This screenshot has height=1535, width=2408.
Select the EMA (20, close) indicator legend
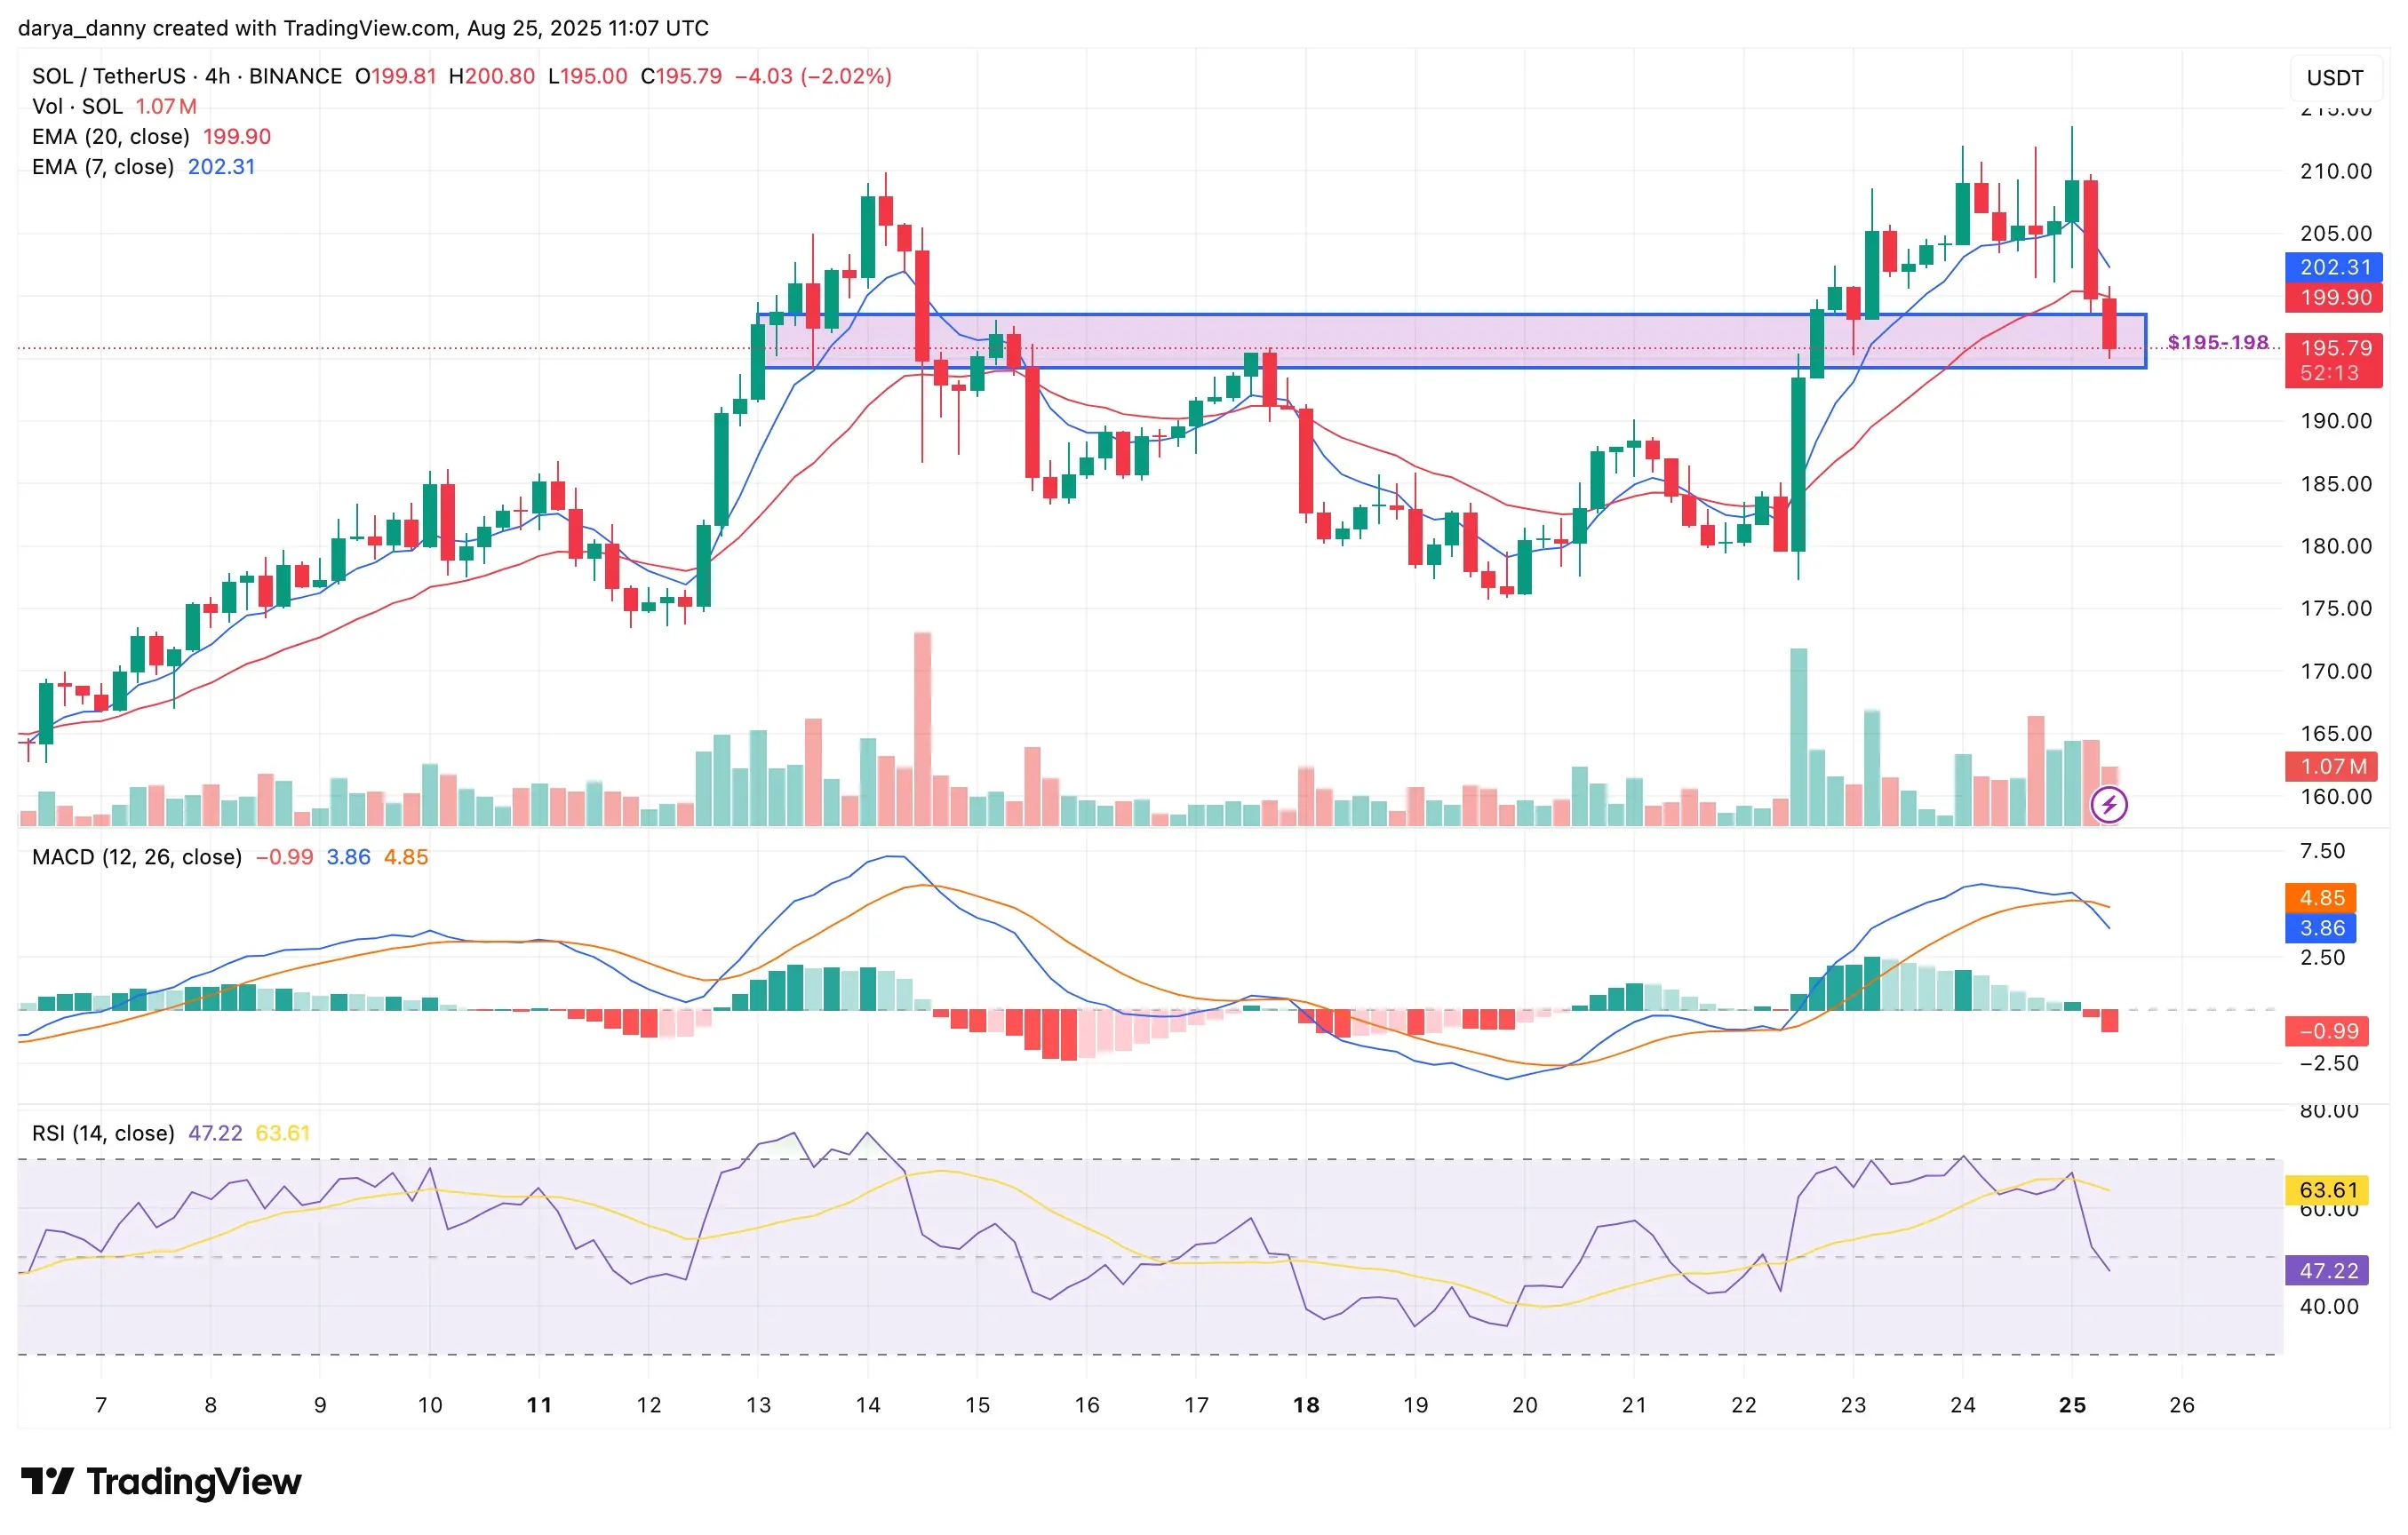click(x=151, y=136)
